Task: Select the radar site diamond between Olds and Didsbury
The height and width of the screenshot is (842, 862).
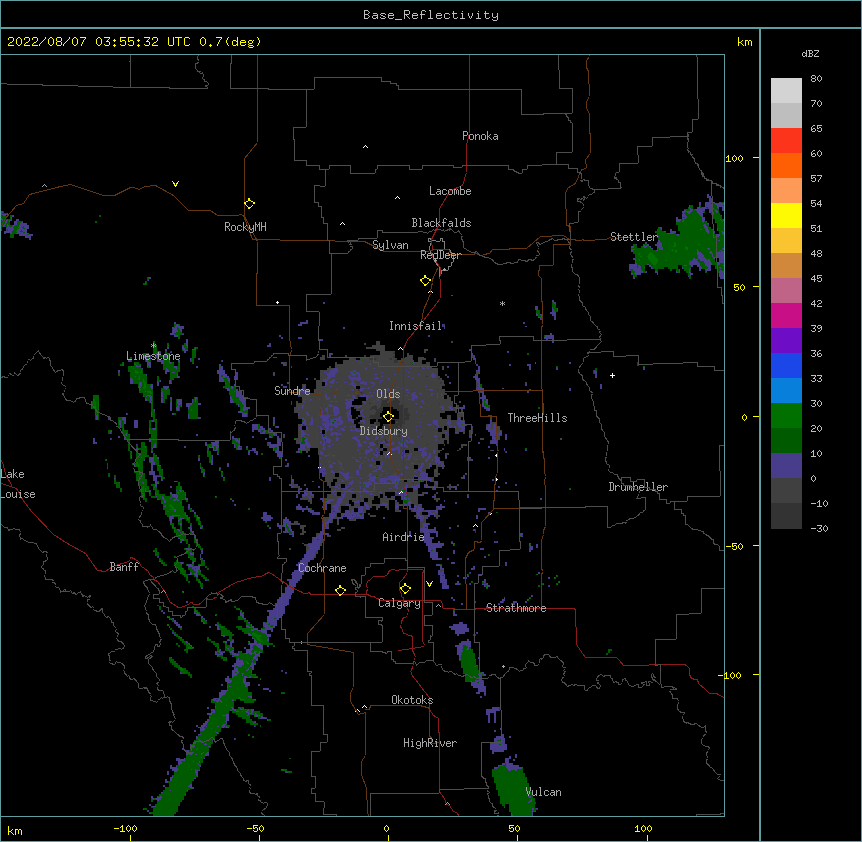Action: pos(388,416)
